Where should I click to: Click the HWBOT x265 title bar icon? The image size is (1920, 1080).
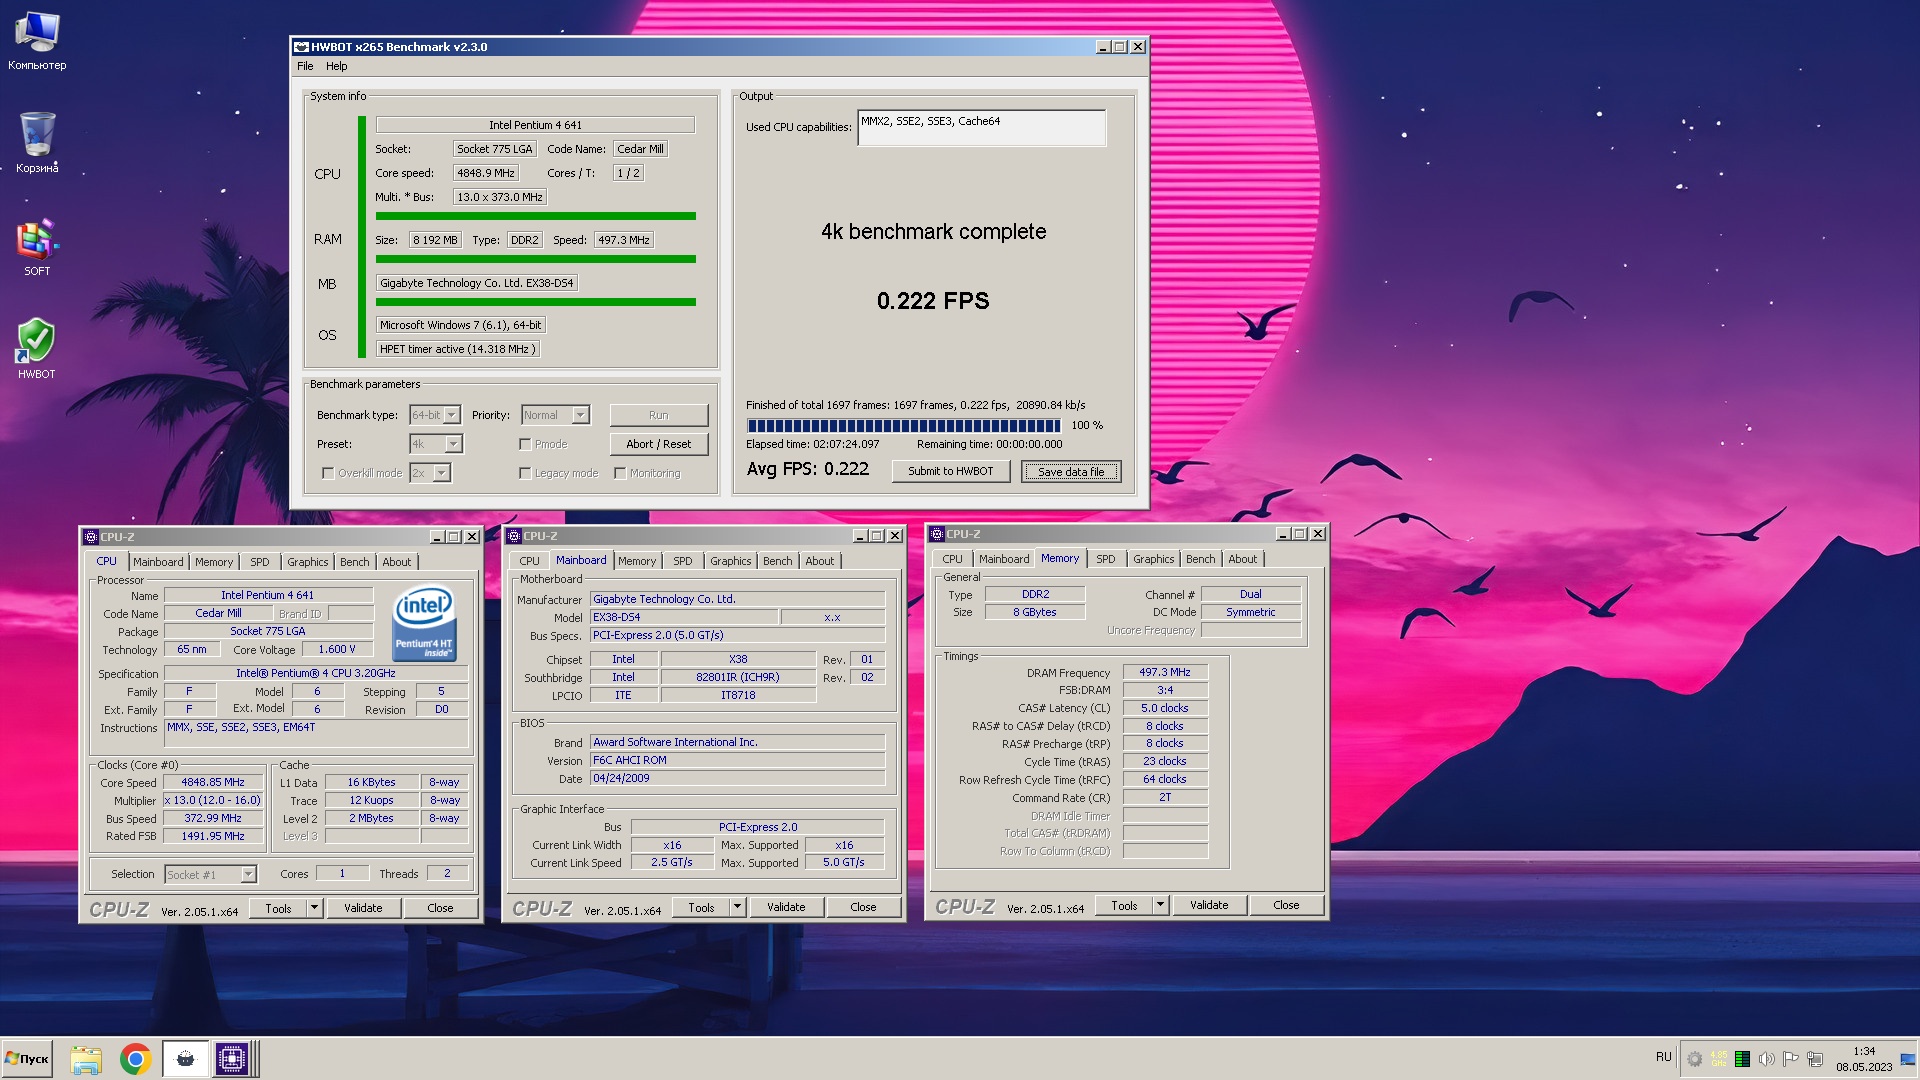(x=301, y=47)
